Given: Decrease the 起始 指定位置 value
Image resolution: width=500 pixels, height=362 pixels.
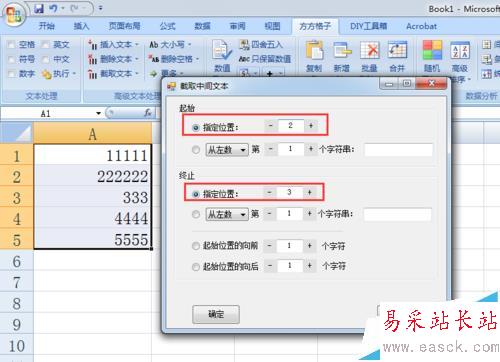Looking at the screenshot, I should pyautogui.click(x=271, y=126).
